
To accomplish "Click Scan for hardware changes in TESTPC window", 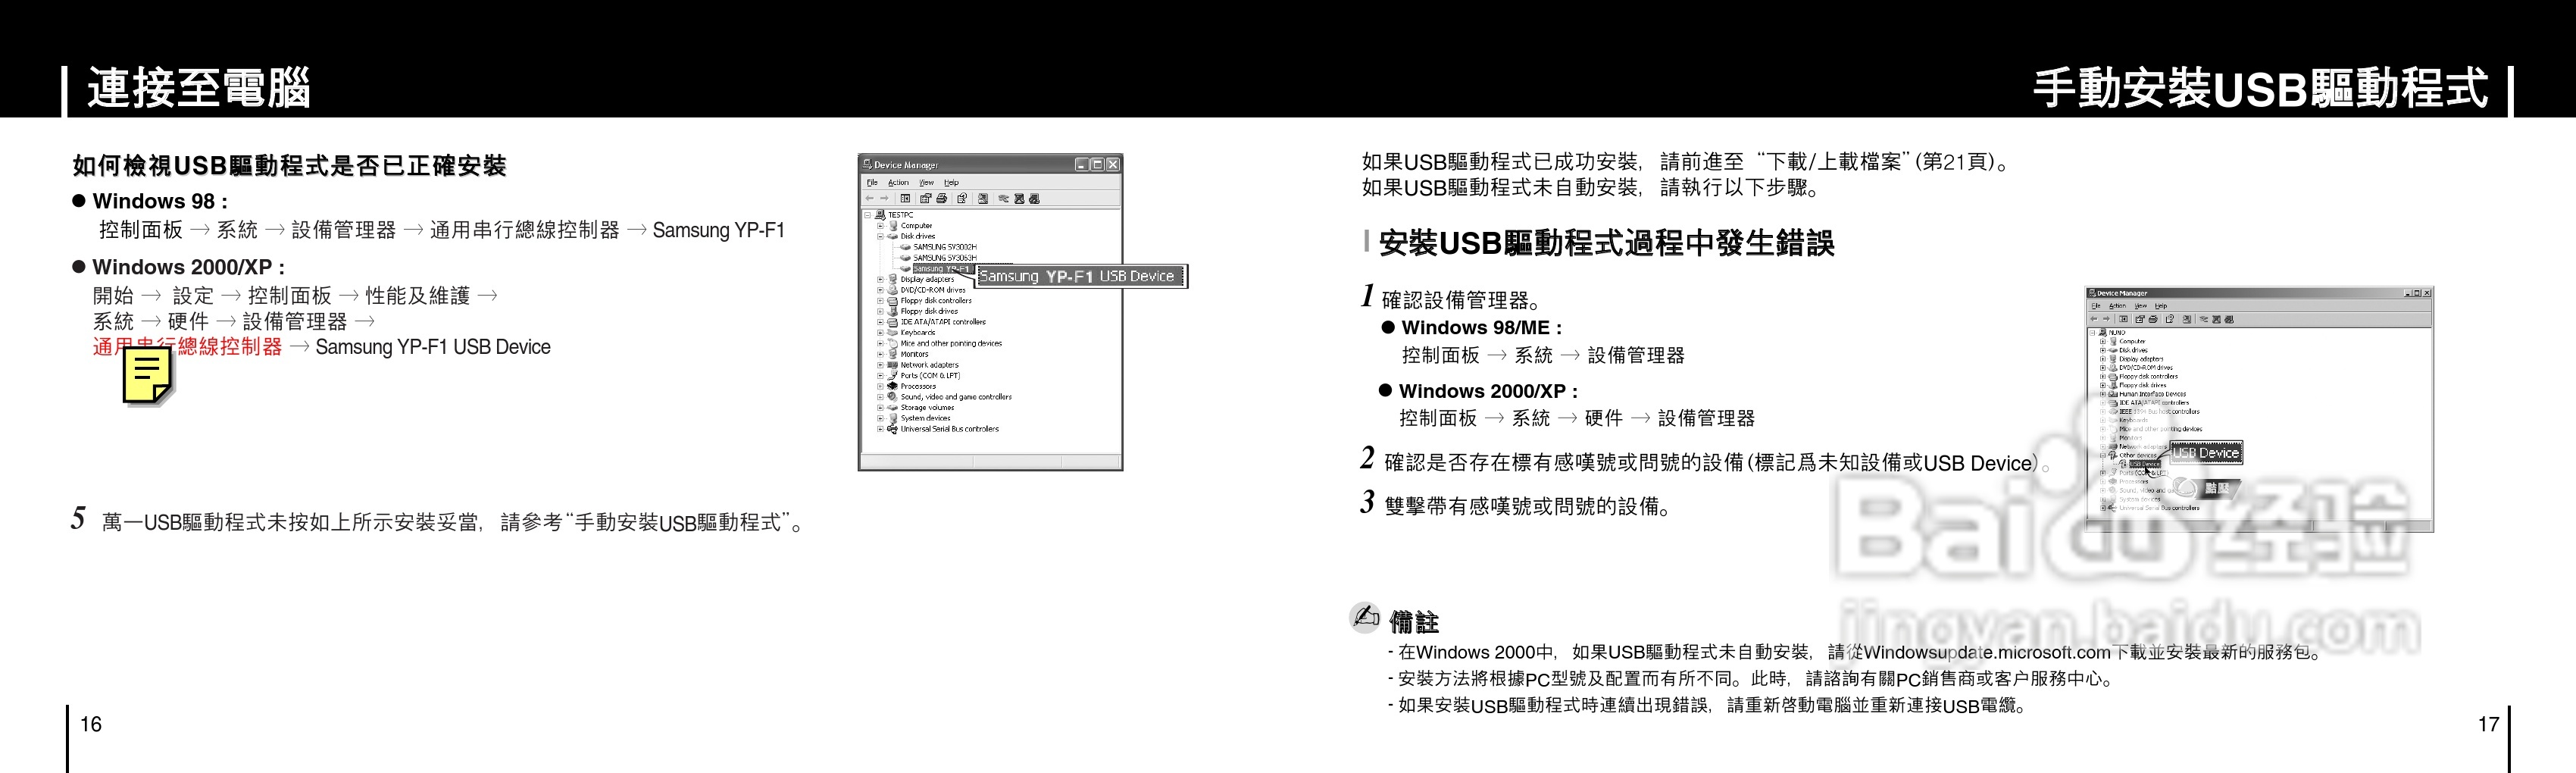I will coord(983,198).
